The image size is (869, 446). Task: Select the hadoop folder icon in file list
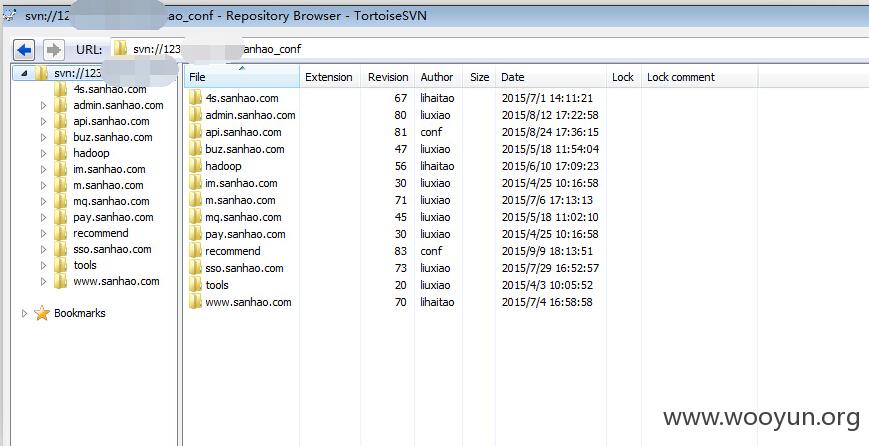tap(195, 166)
